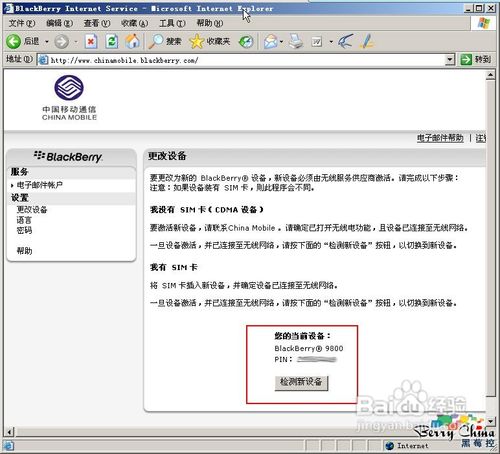Viewport: 500px width, 454px height.
Task: Click the address bar URL field
Action: pyautogui.click(x=247, y=60)
